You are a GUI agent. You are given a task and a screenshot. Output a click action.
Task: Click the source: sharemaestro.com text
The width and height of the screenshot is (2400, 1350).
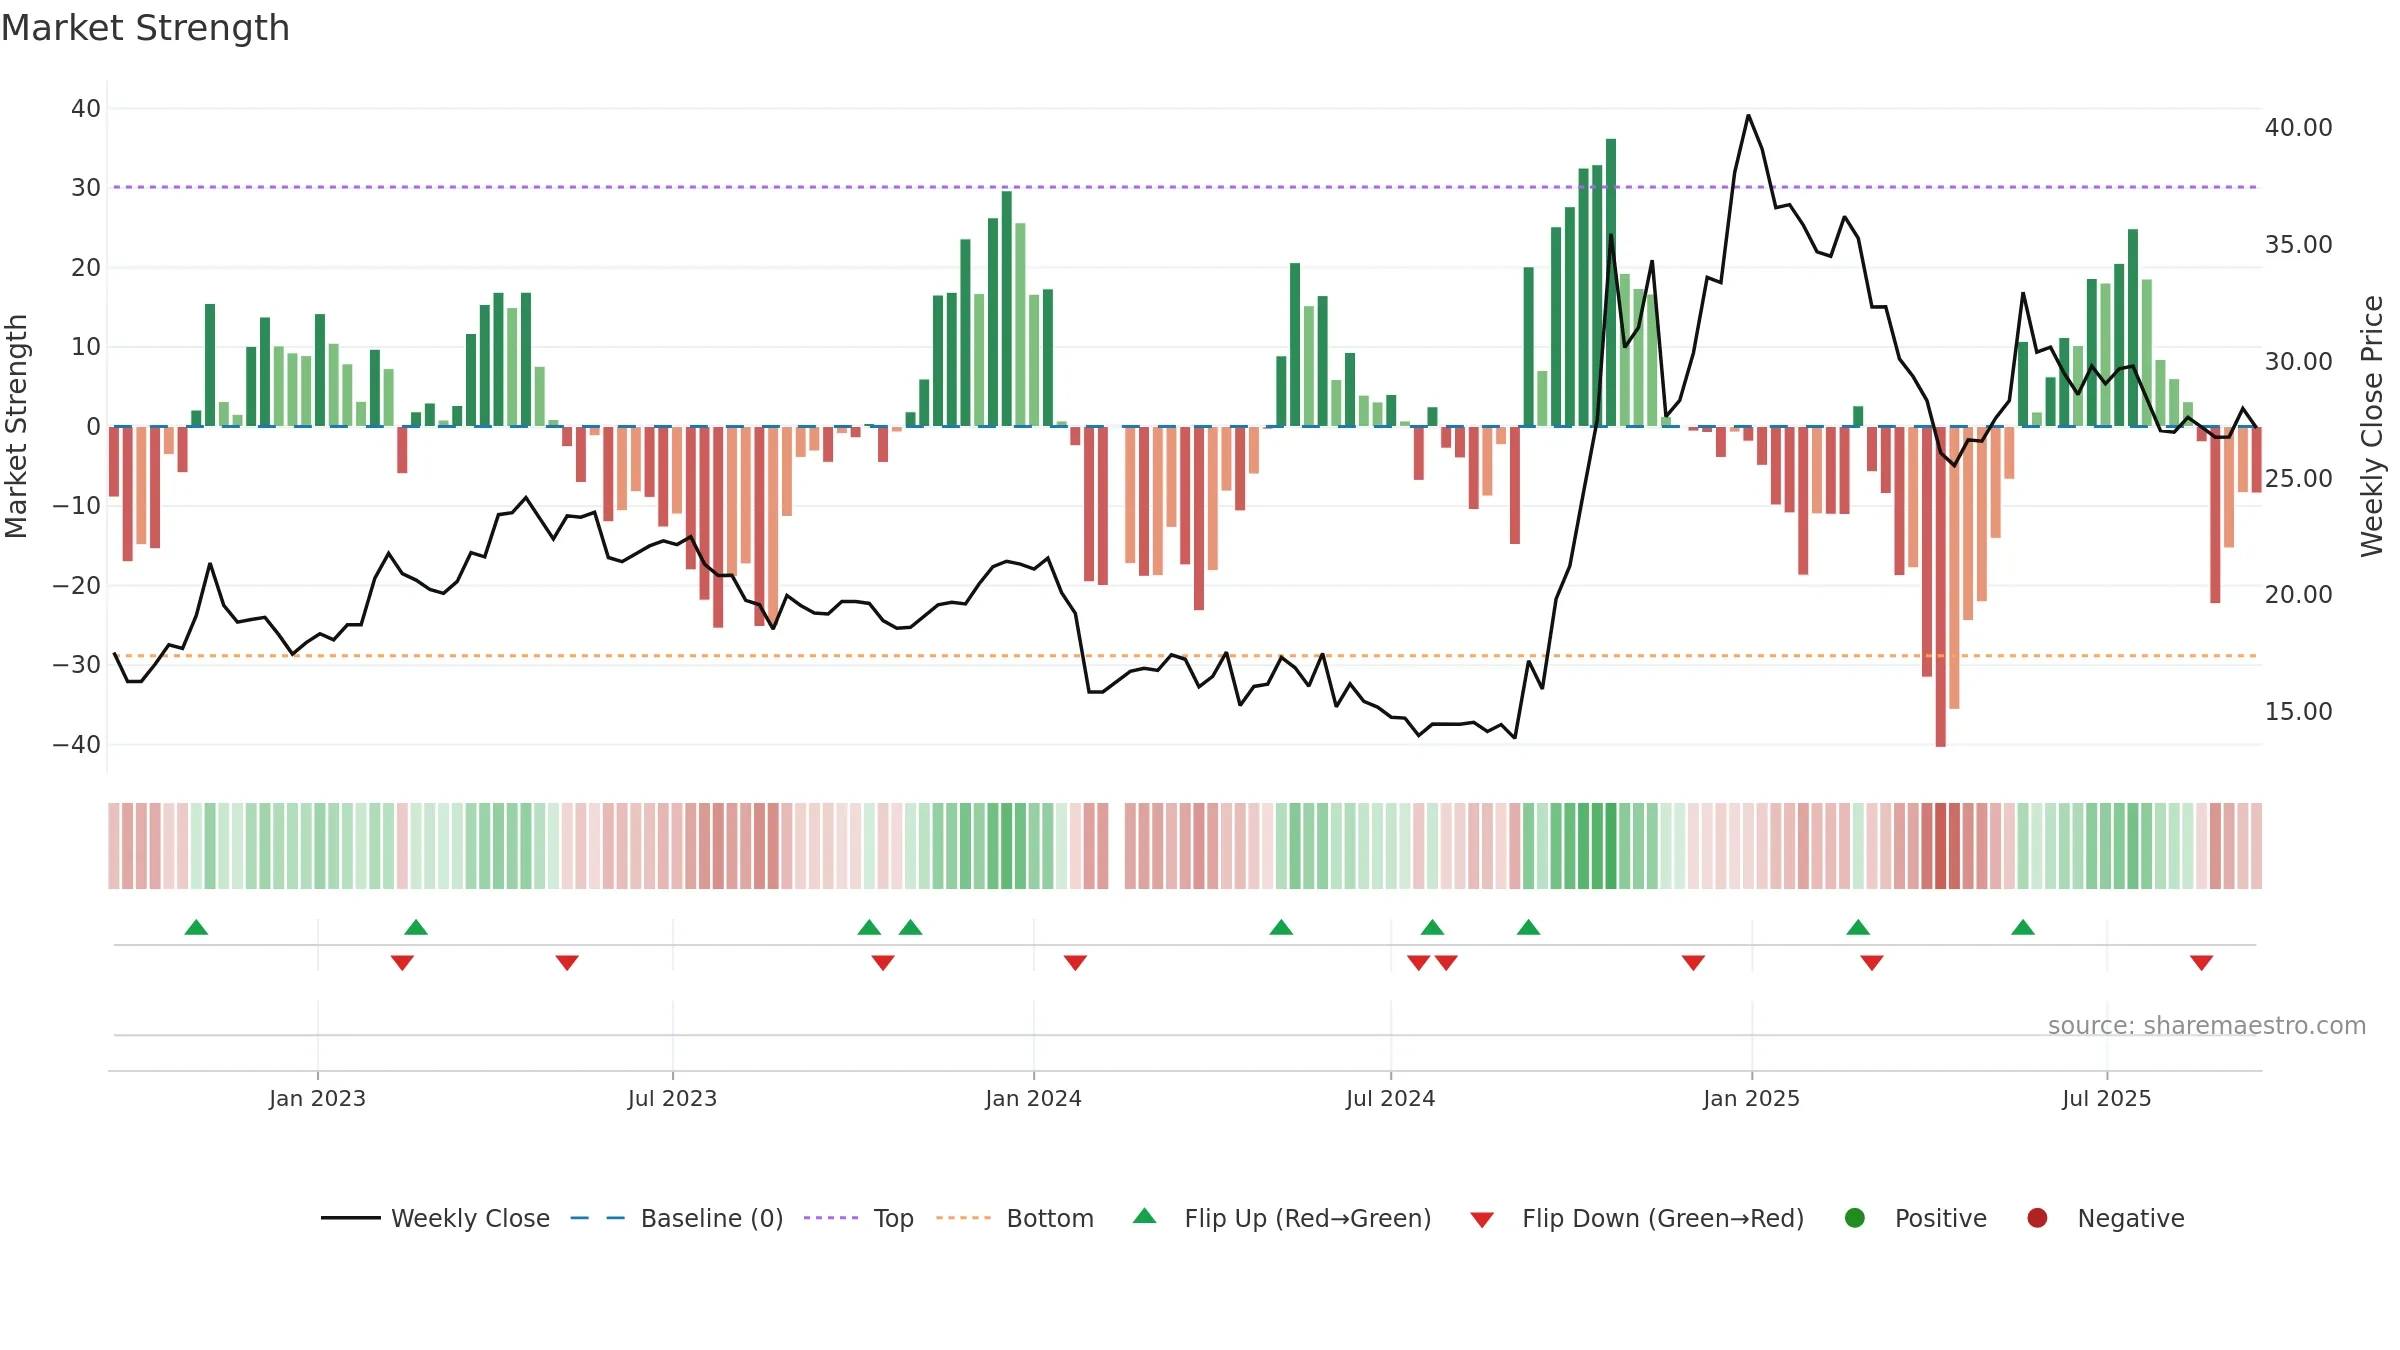[2207, 1025]
